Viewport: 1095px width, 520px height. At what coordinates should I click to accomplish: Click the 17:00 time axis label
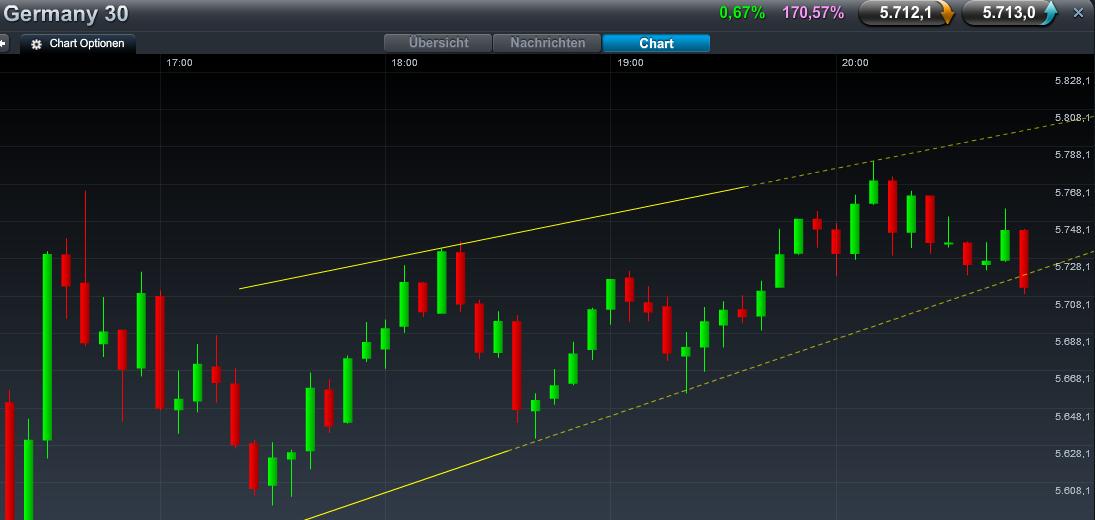(179, 63)
